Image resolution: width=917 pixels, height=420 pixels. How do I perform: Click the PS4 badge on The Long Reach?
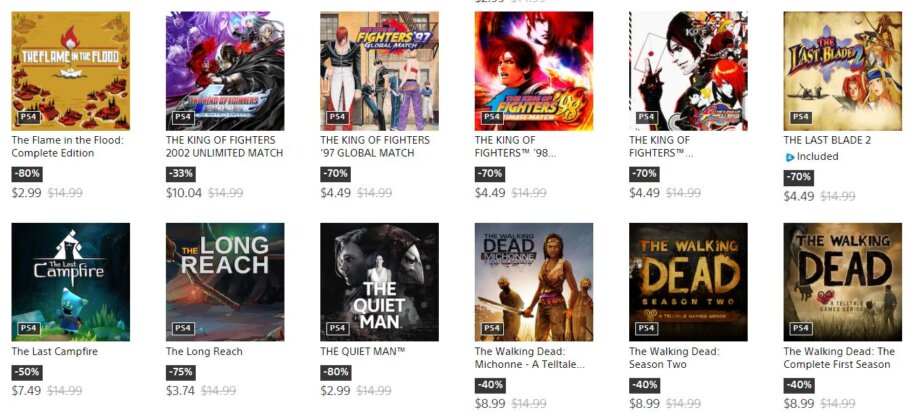(x=183, y=328)
